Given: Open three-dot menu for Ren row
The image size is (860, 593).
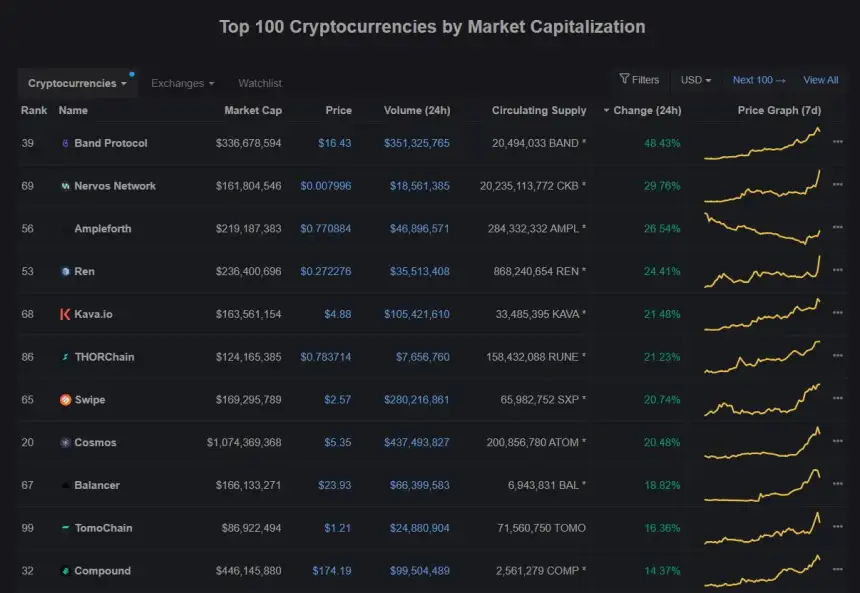Looking at the screenshot, I should pos(837,271).
